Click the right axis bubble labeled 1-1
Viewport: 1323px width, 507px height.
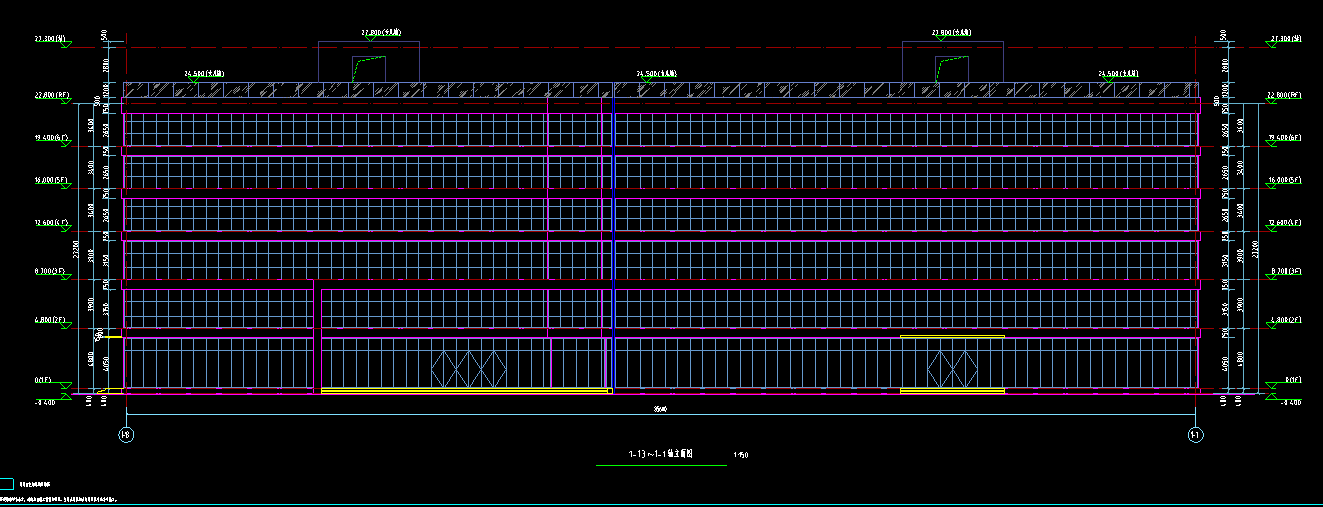(1195, 435)
